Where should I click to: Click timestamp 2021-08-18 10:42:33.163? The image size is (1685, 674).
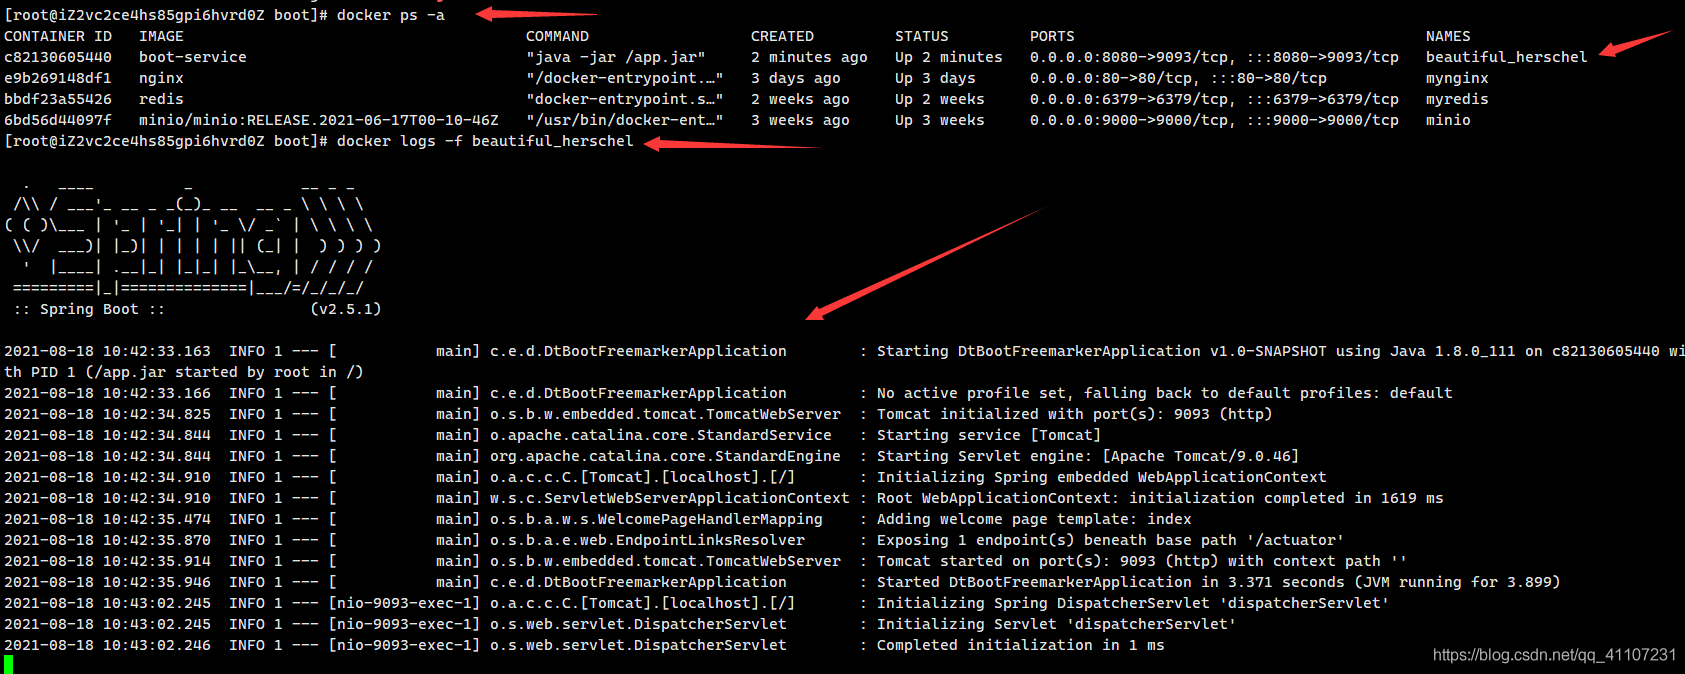point(107,351)
